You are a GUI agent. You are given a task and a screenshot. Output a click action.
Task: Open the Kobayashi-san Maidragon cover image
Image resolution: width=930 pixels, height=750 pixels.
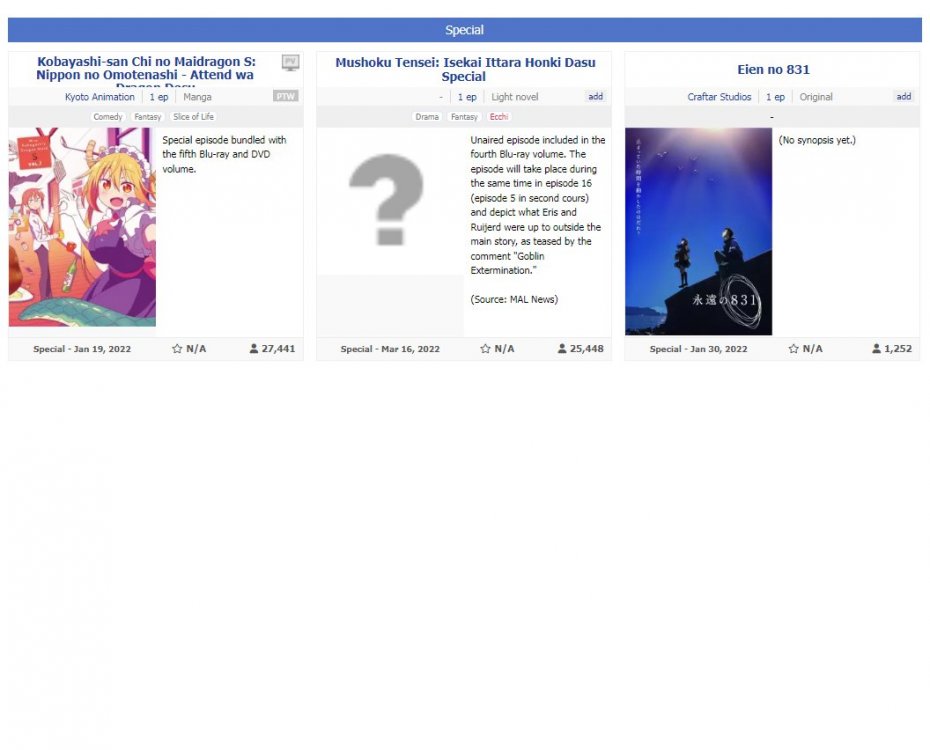[x=82, y=227]
